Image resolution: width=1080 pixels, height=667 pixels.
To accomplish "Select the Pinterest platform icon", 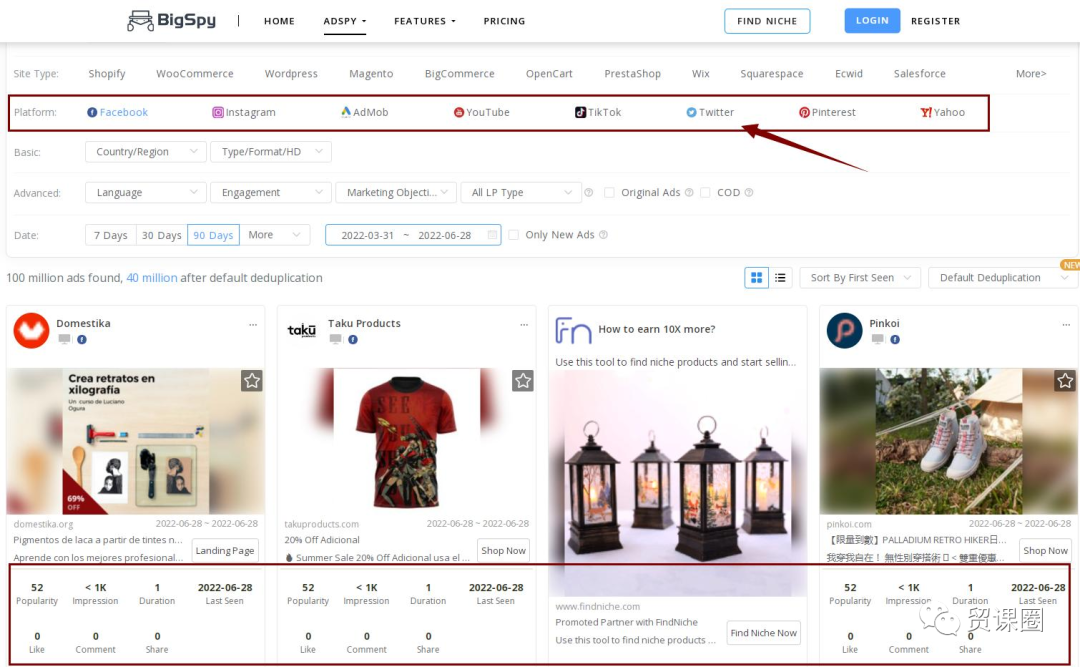I will click(804, 112).
